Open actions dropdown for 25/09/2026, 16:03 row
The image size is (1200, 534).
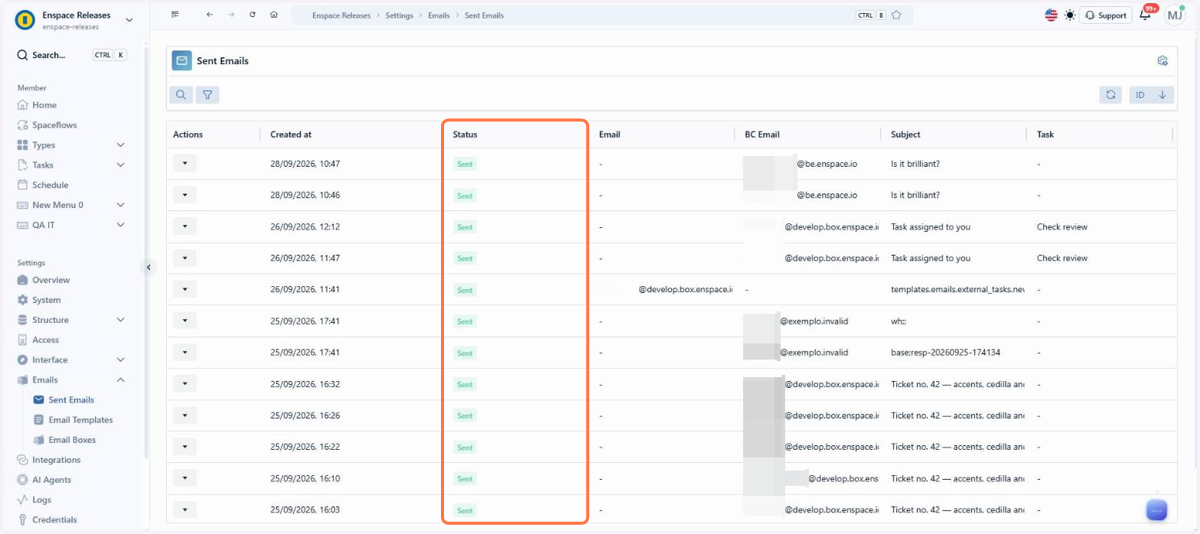pyautogui.click(x=185, y=510)
